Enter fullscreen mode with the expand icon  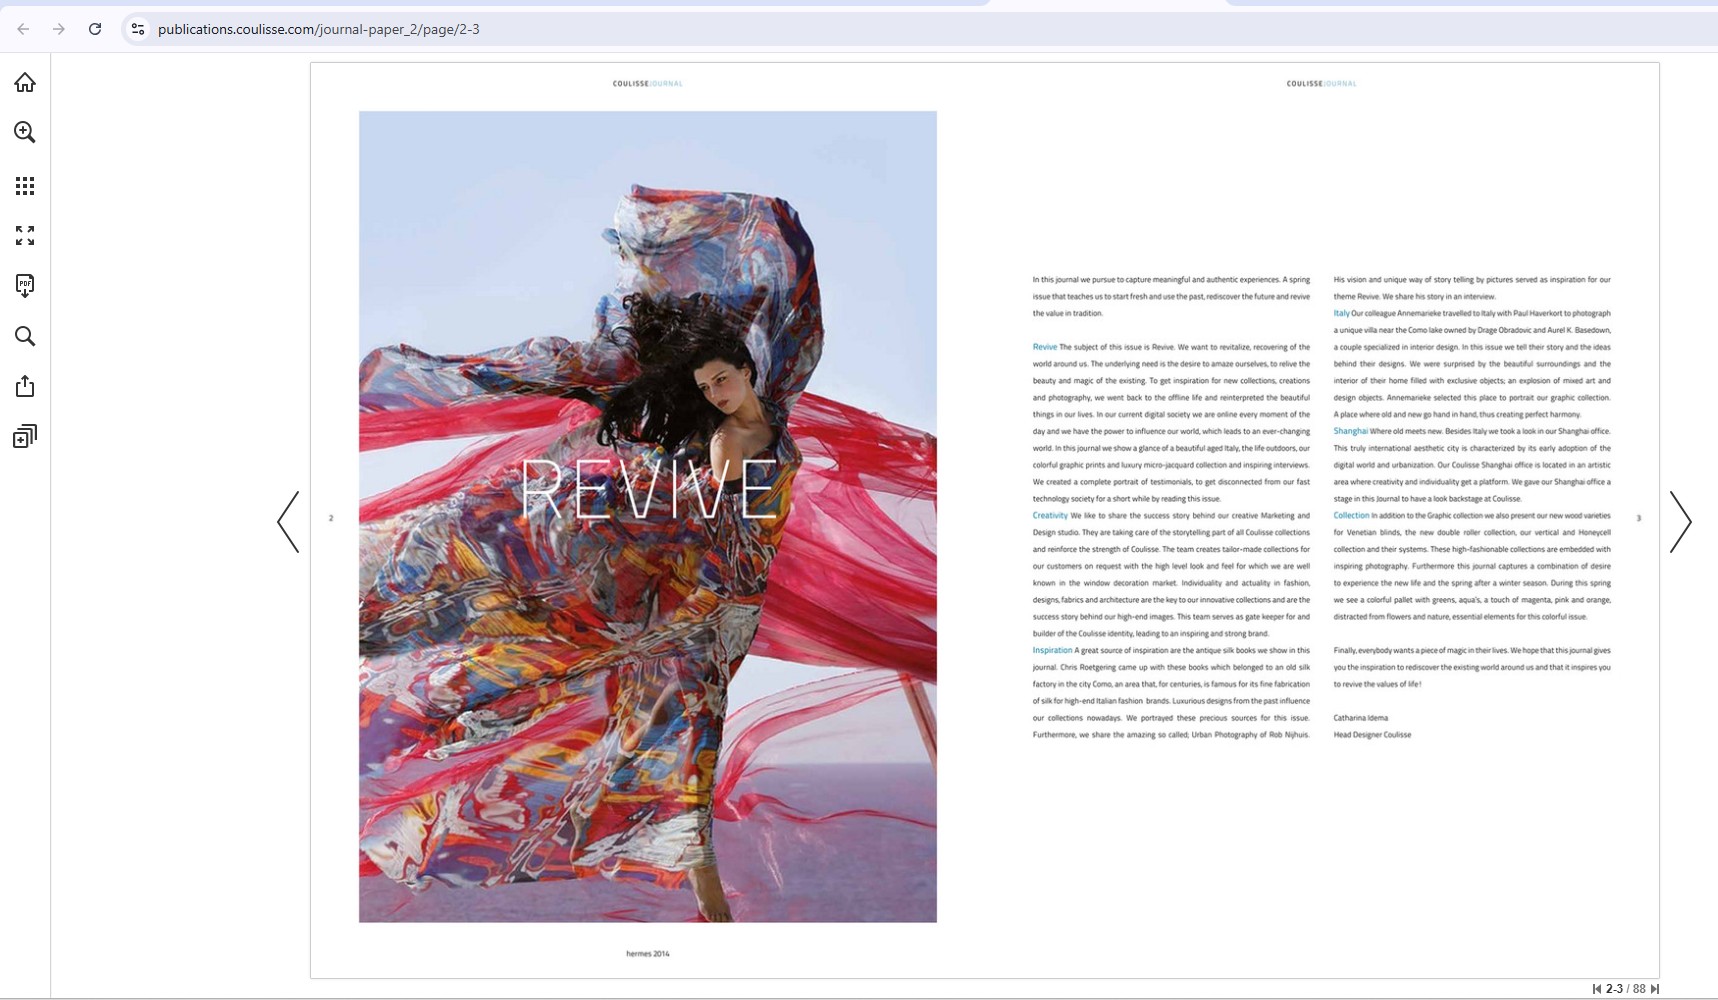(25, 235)
